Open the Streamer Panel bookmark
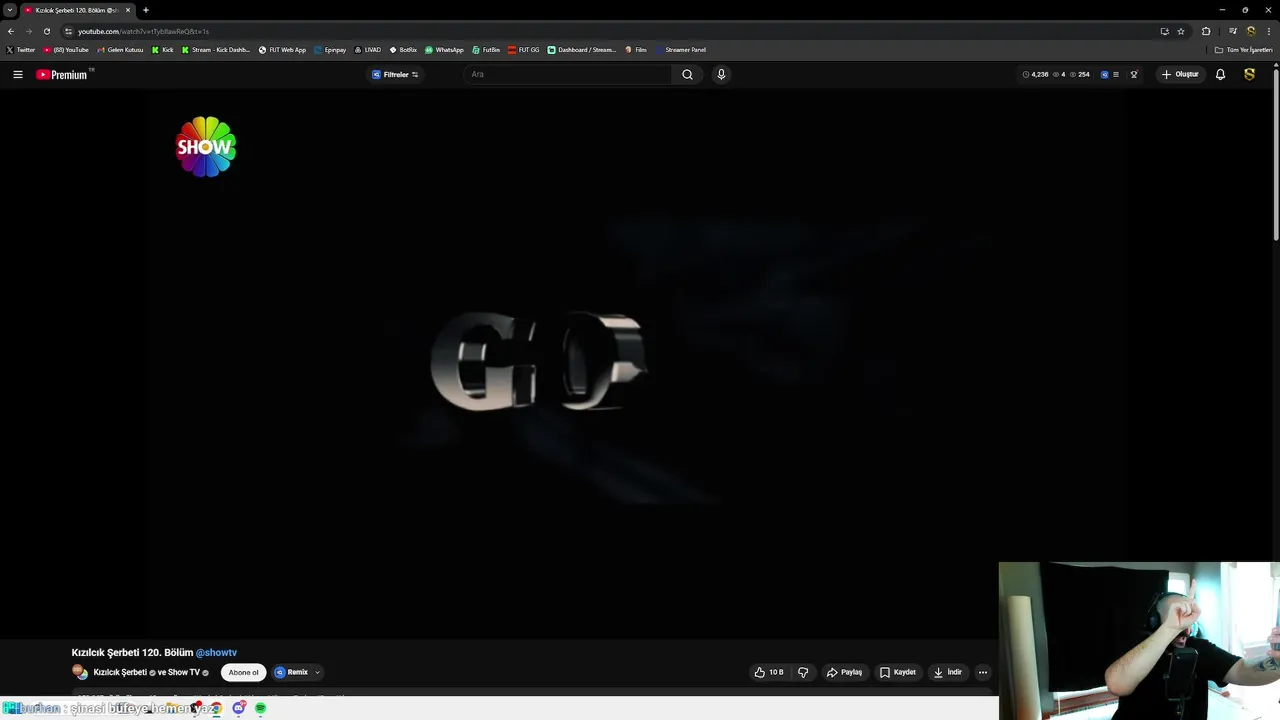Image resolution: width=1280 pixels, height=720 pixels. coord(681,50)
